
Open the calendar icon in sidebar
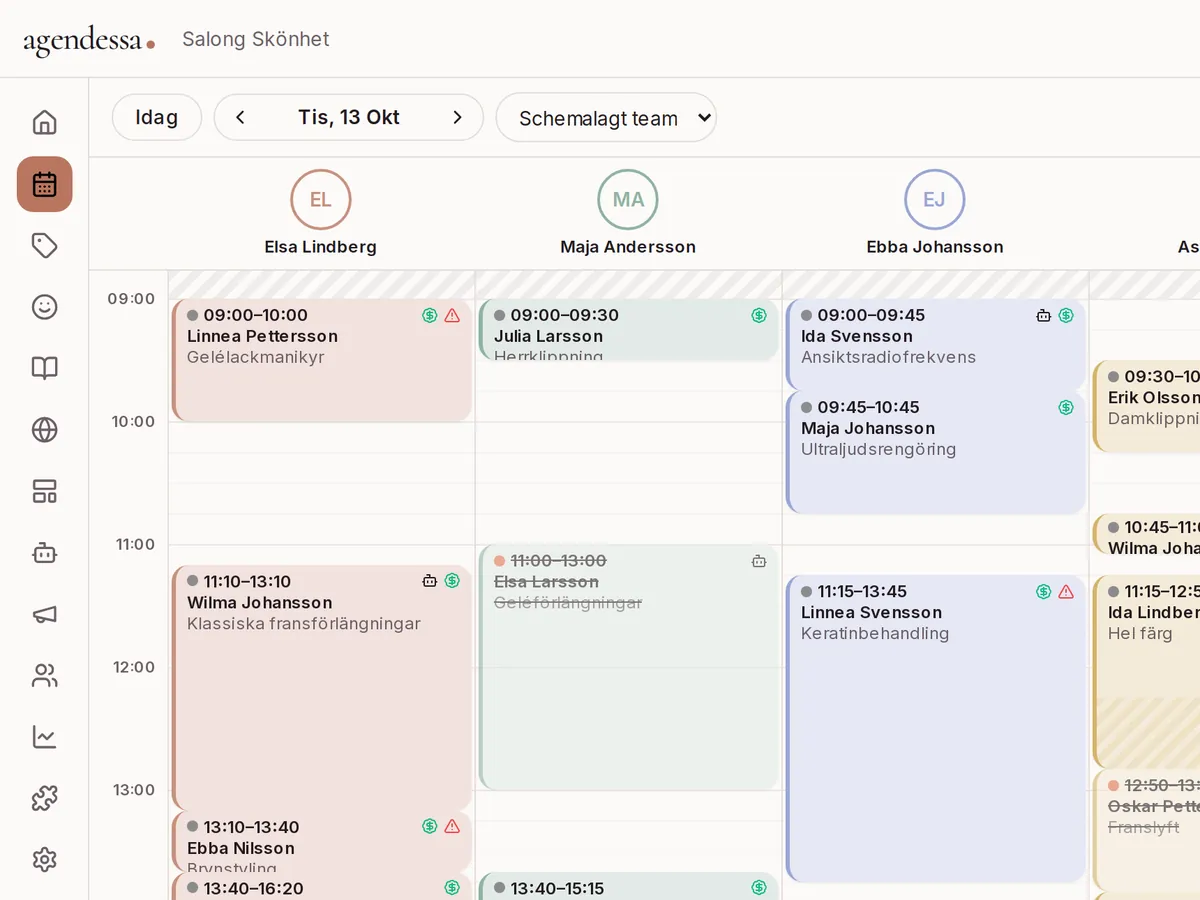[x=44, y=184]
